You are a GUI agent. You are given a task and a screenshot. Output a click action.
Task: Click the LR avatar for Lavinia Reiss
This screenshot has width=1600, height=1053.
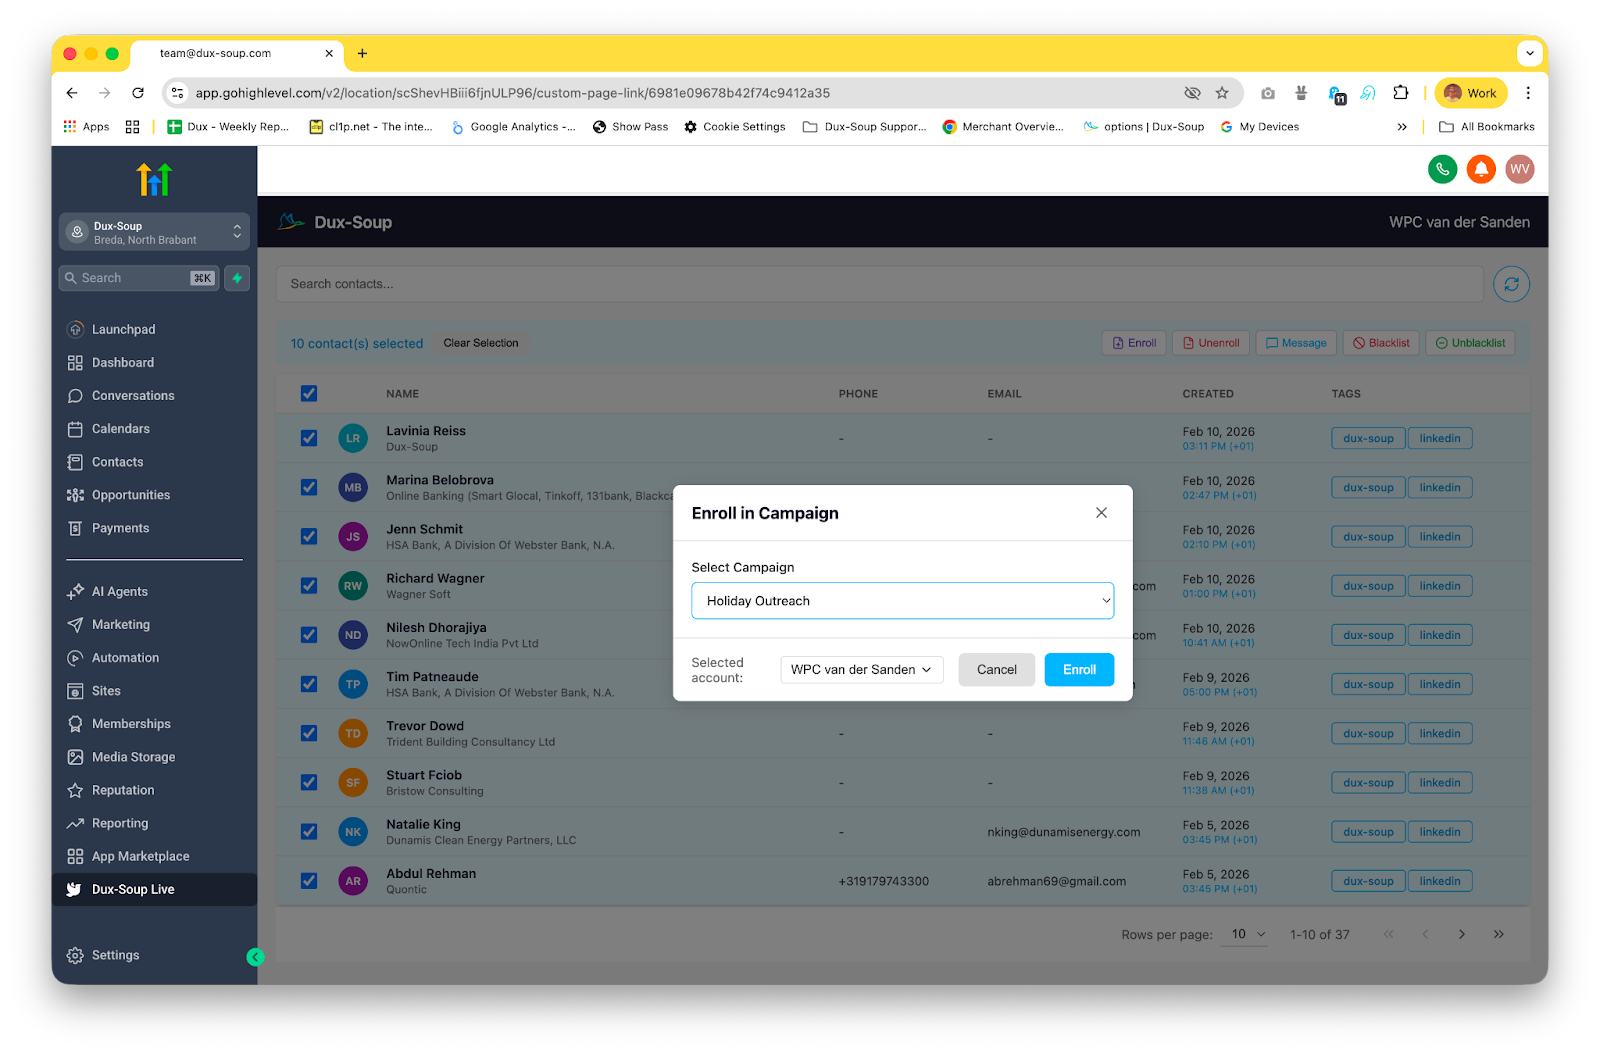tap(353, 438)
